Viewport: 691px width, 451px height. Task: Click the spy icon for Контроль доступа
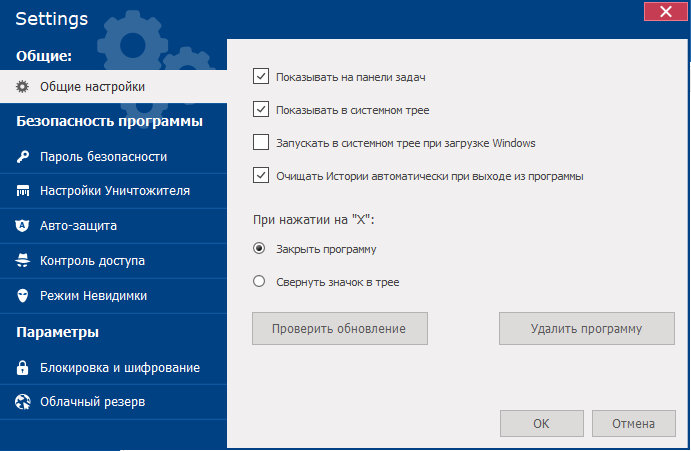(22, 261)
